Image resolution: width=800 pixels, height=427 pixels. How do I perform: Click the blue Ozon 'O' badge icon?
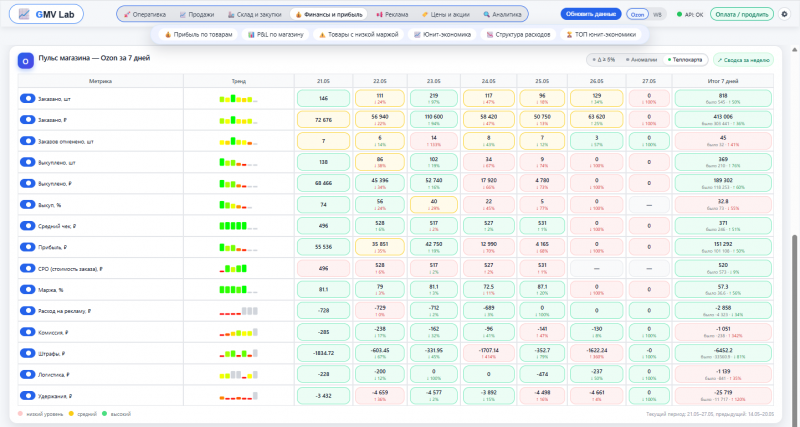point(26,61)
